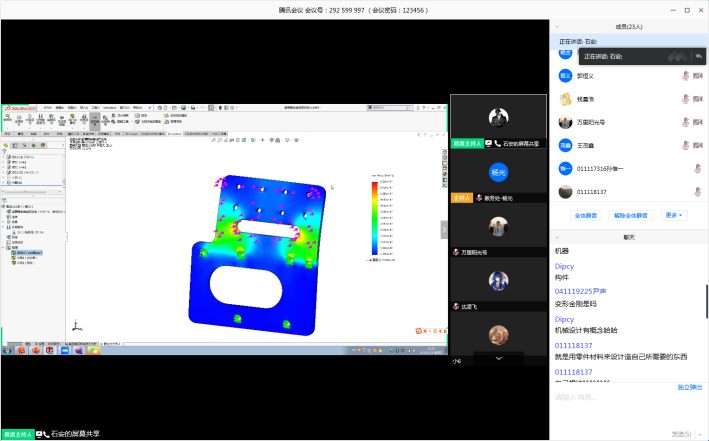Click the camera-off icon beside 钱鑫官
This screenshot has height=441, width=709.
[x=697, y=99]
